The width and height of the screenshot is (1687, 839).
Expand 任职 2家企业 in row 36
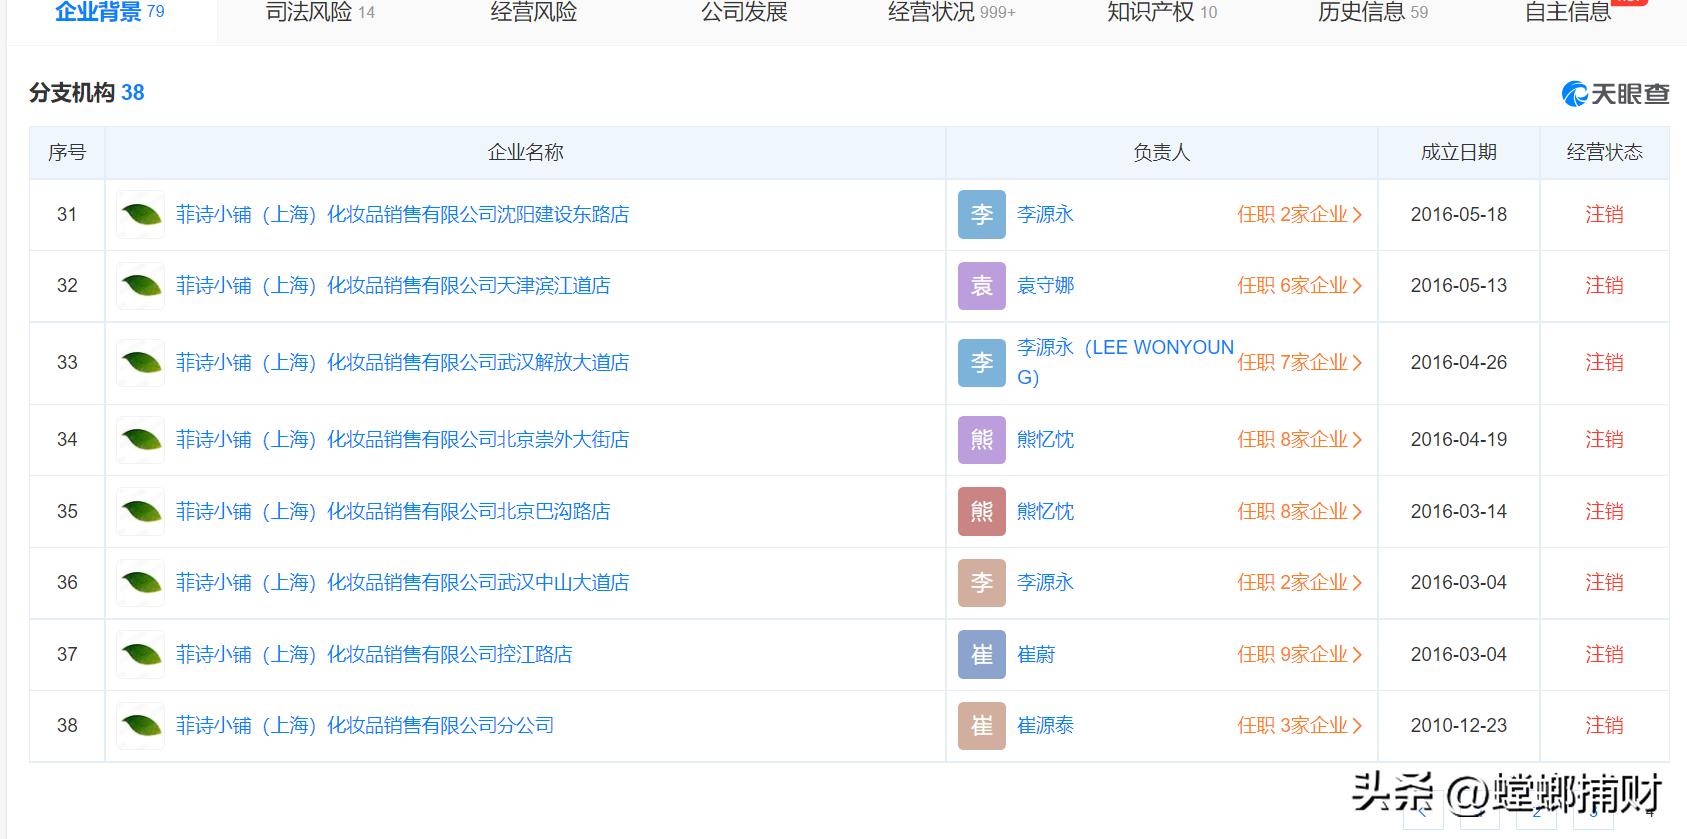click(x=1299, y=583)
